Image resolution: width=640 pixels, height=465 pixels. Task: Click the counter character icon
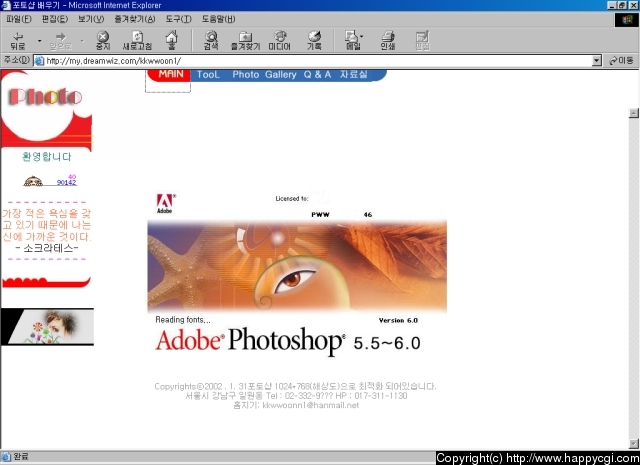pos(33,181)
